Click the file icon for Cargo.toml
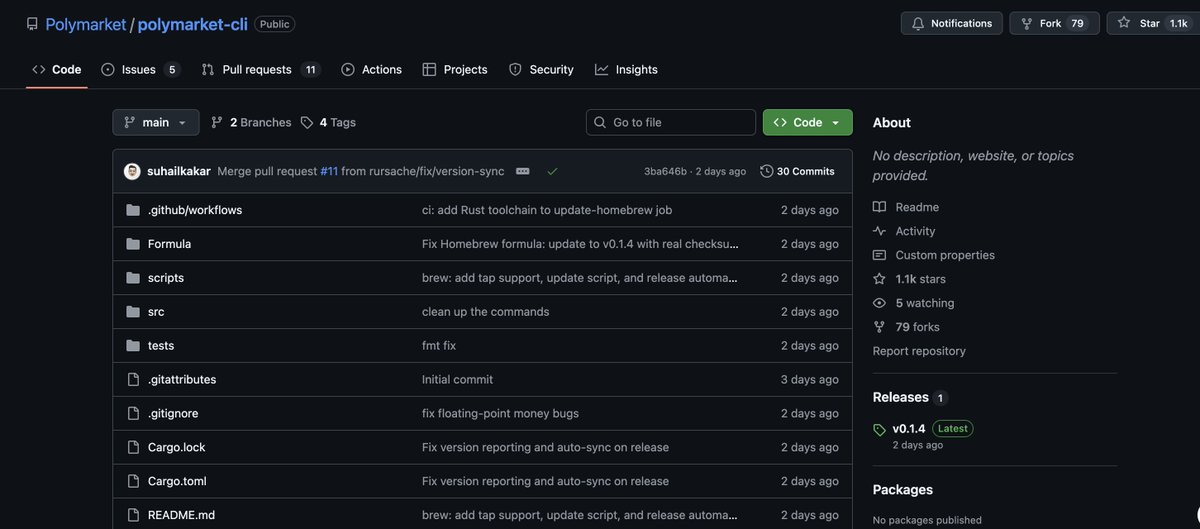The image size is (1200, 529). [133, 482]
